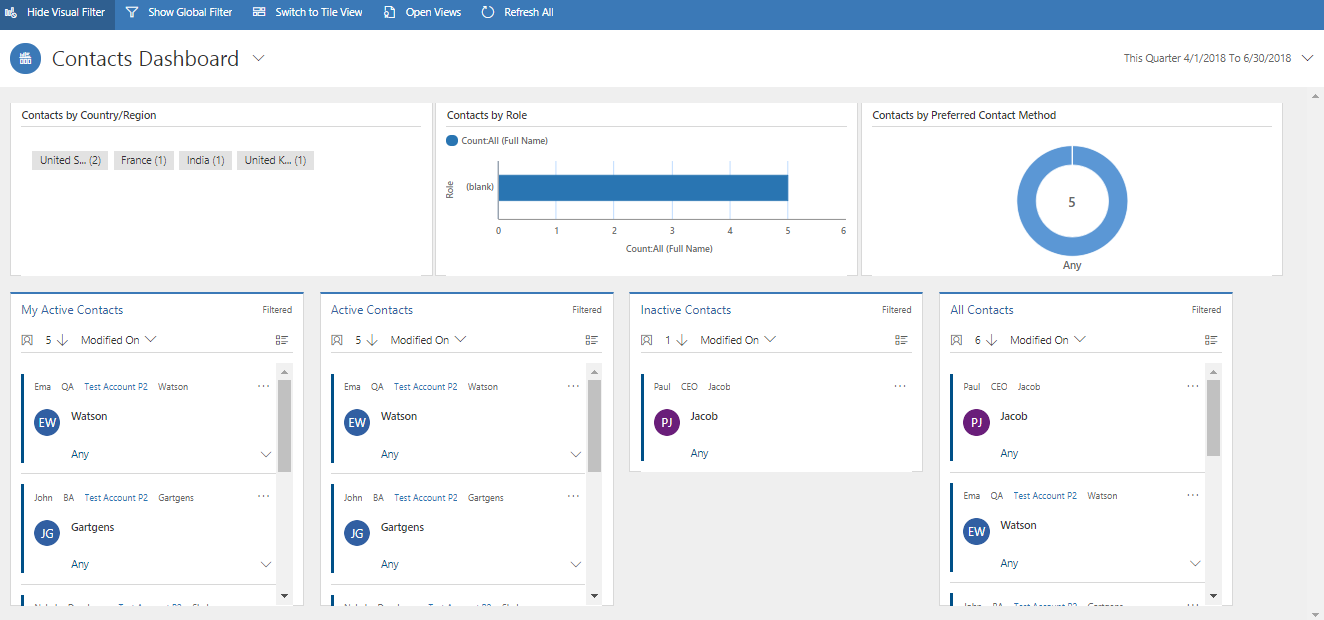
Task: Click the Contacts Dashboard circular icon
Action: click(x=25, y=59)
